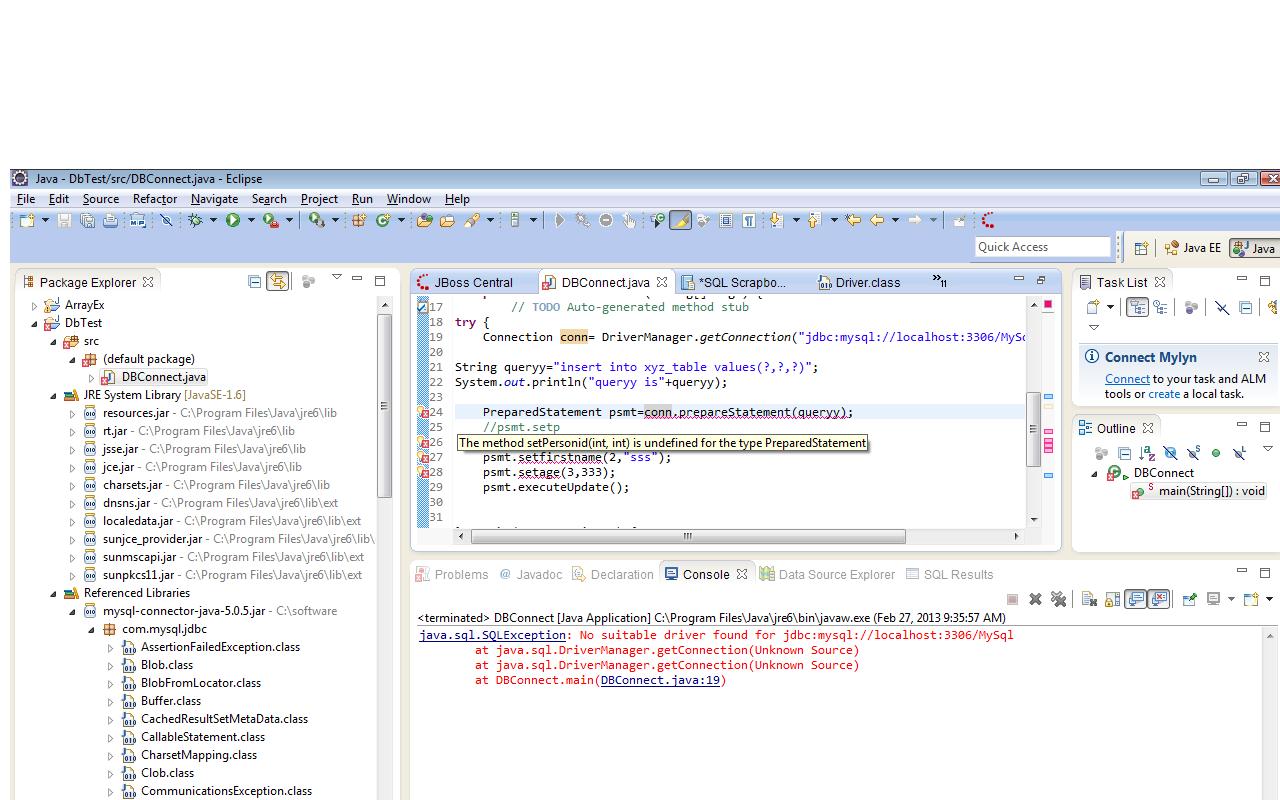Click the Quick Access search field

coord(1043,247)
